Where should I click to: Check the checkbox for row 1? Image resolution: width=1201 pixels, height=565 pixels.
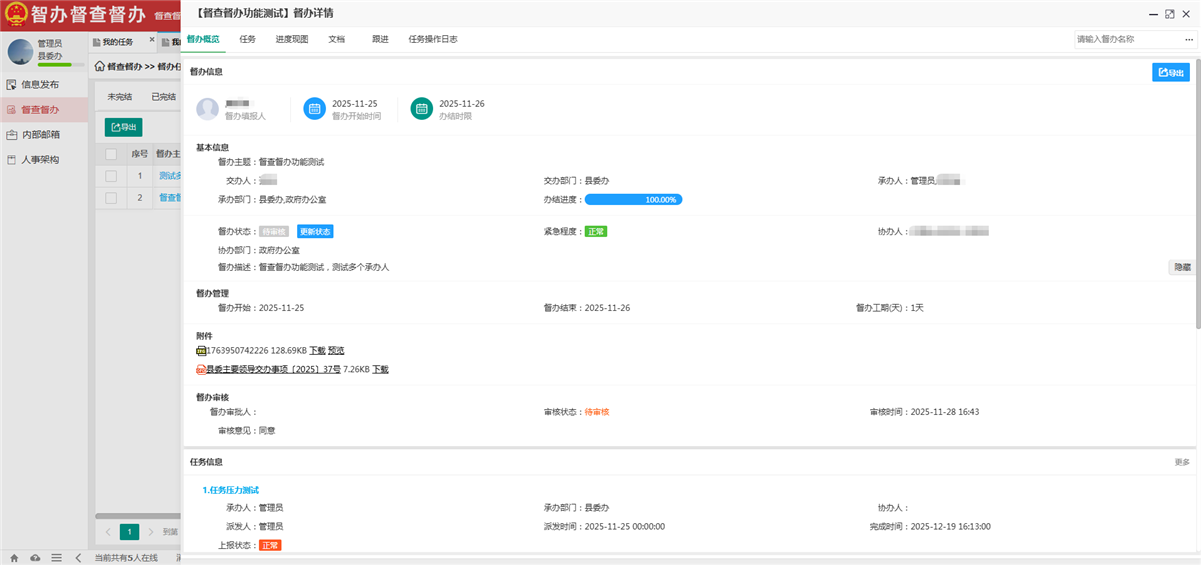[x=111, y=176]
